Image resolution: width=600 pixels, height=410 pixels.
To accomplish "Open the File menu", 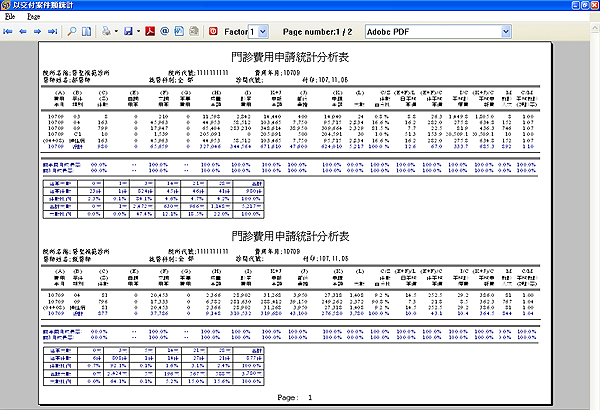I will [x=10, y=18].
